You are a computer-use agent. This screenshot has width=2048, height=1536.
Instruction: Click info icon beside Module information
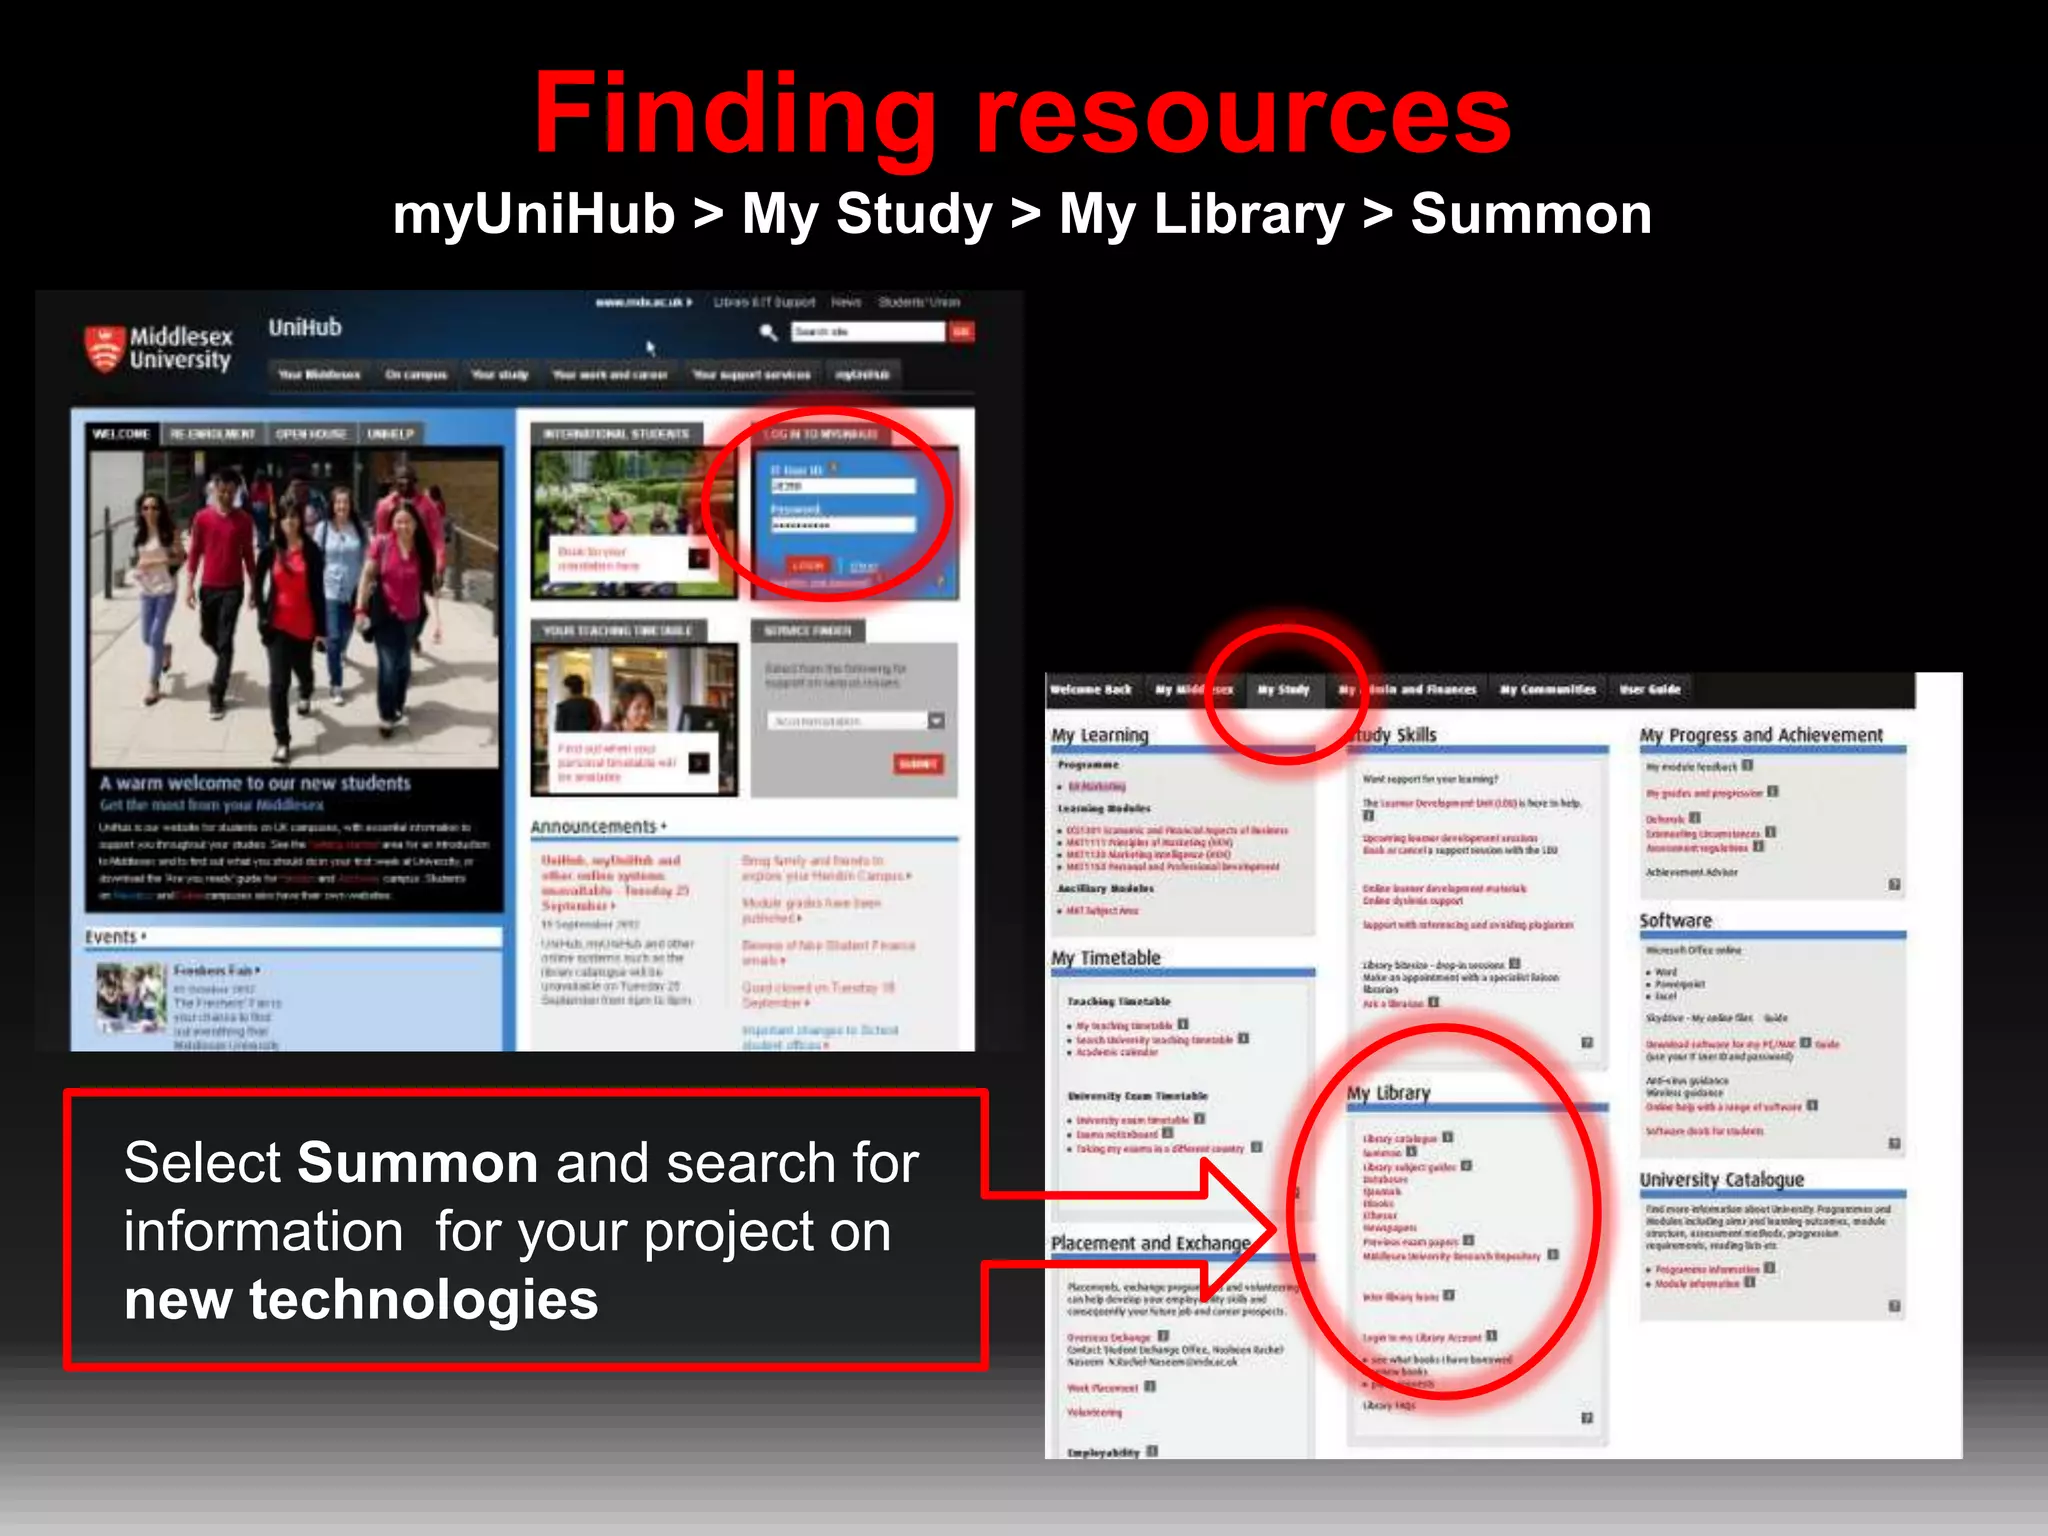[1749, 1282]
